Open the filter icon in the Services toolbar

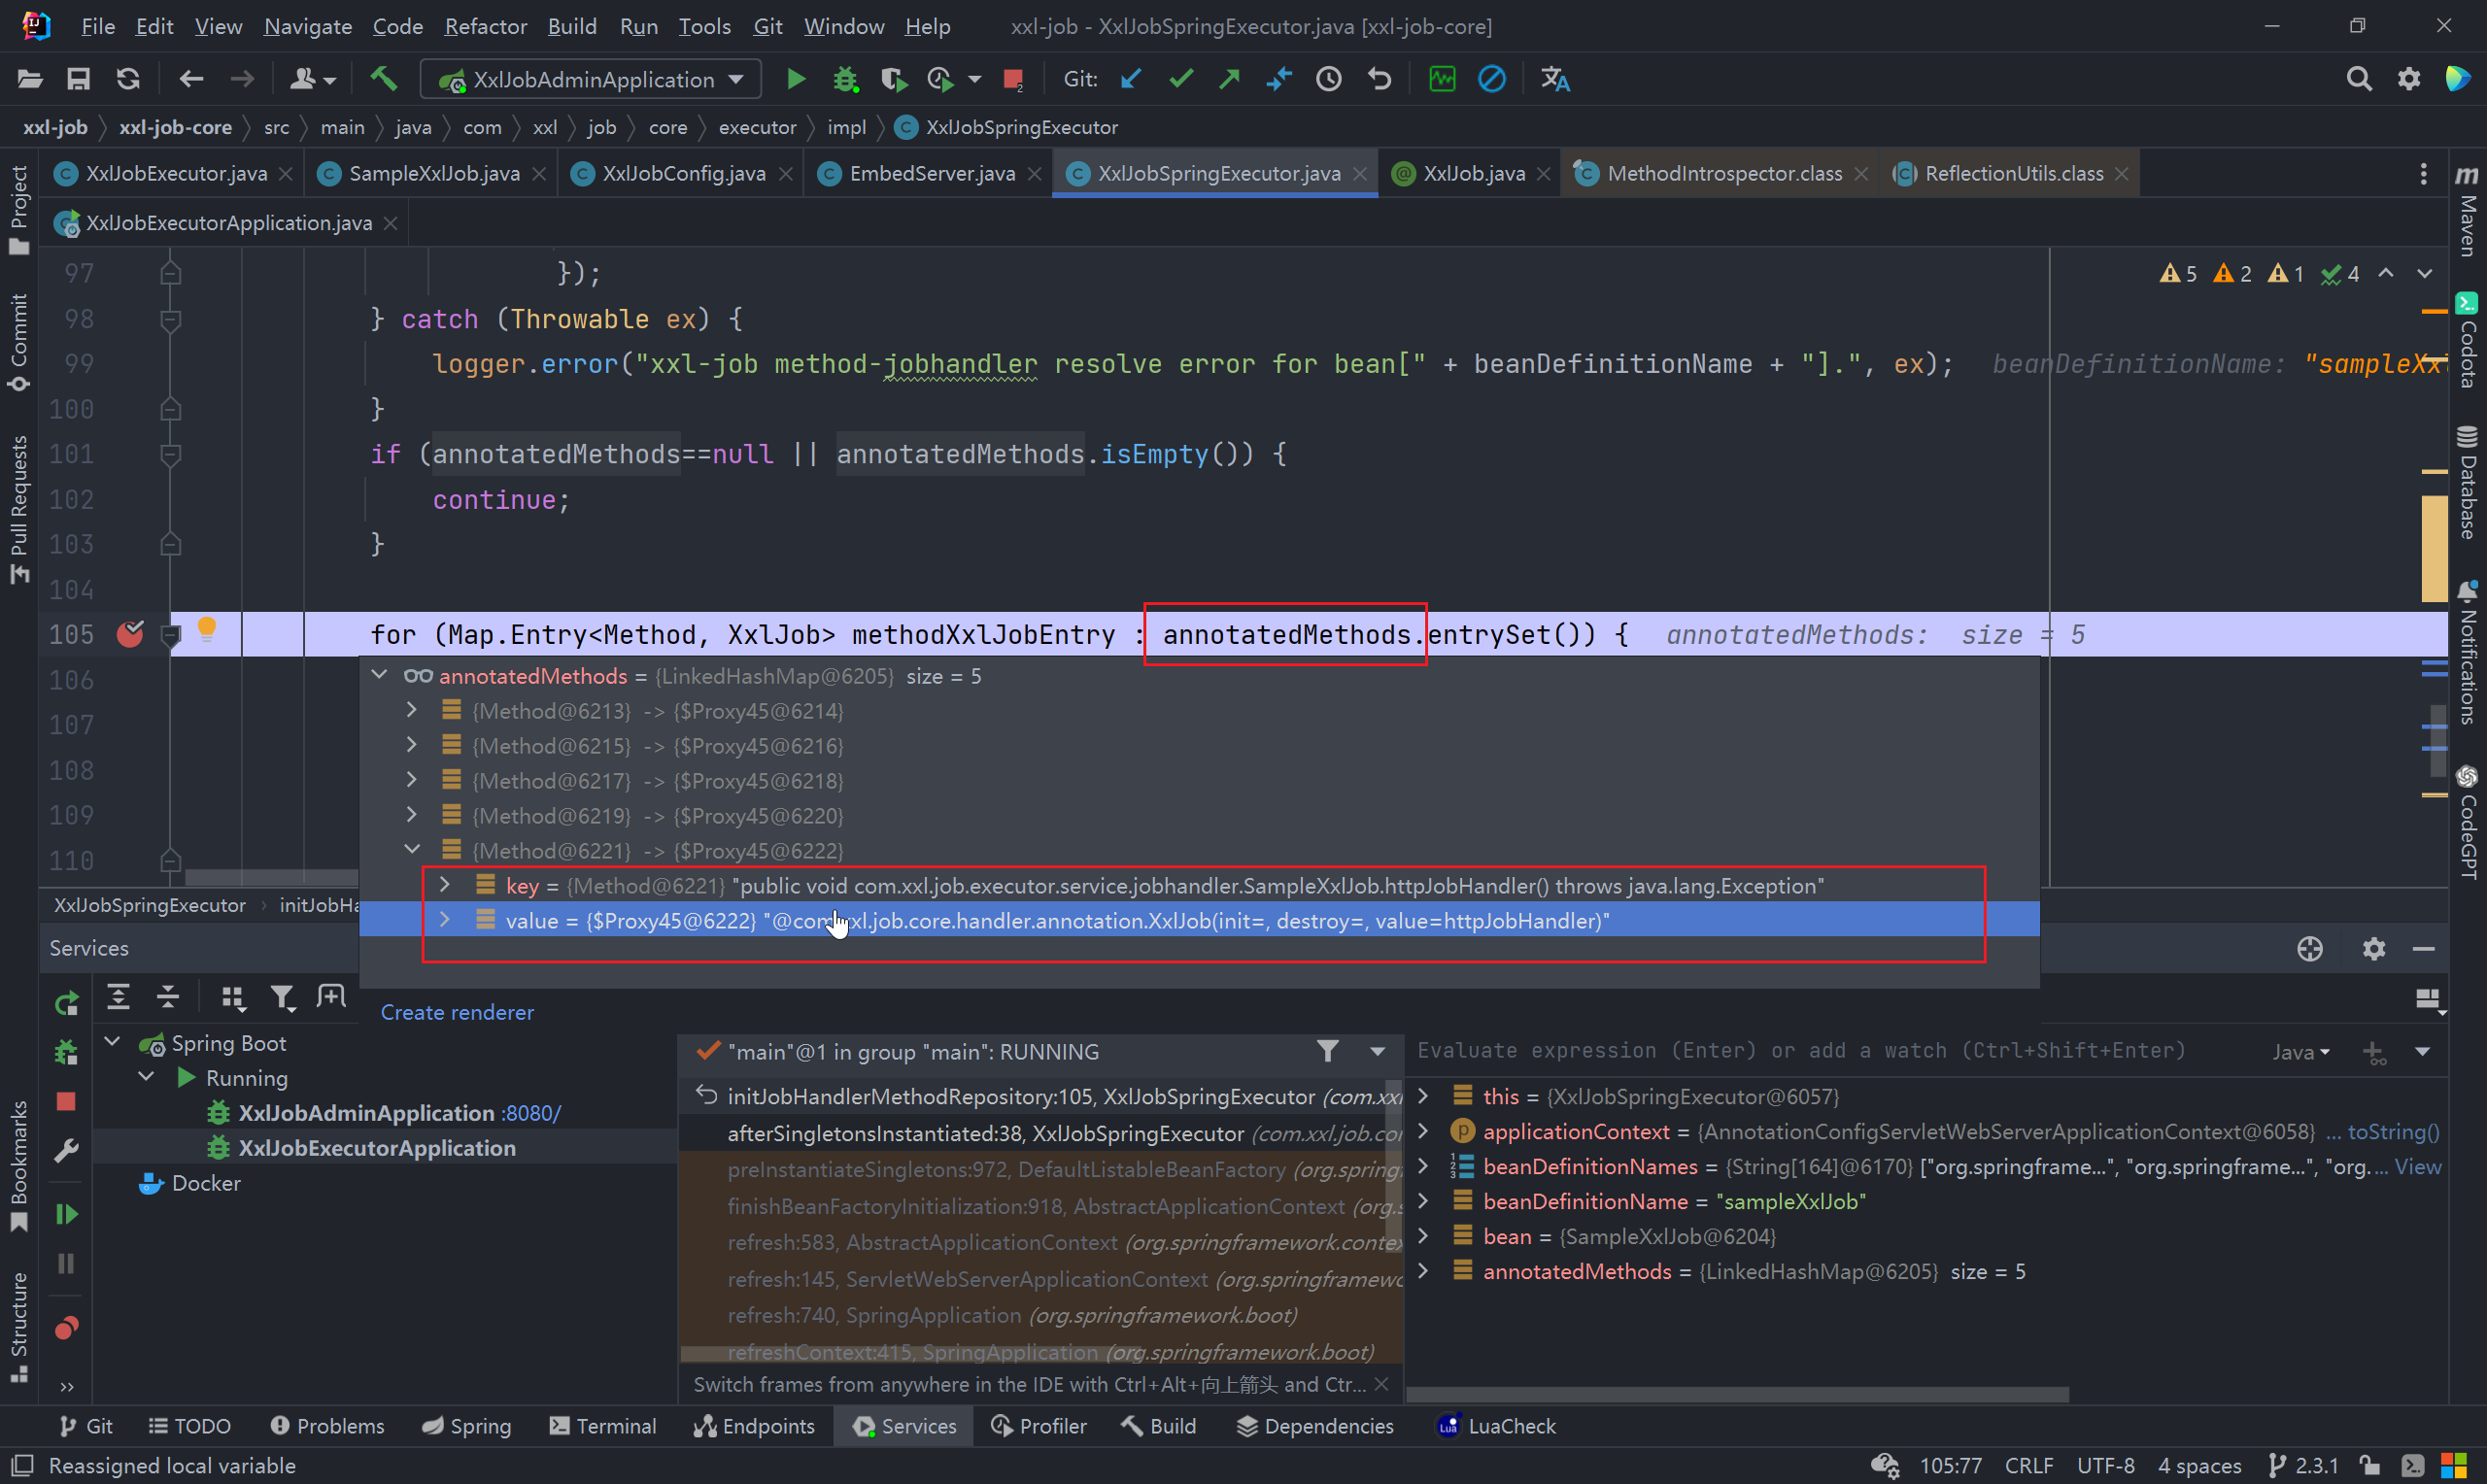click(x=283, y=996)
